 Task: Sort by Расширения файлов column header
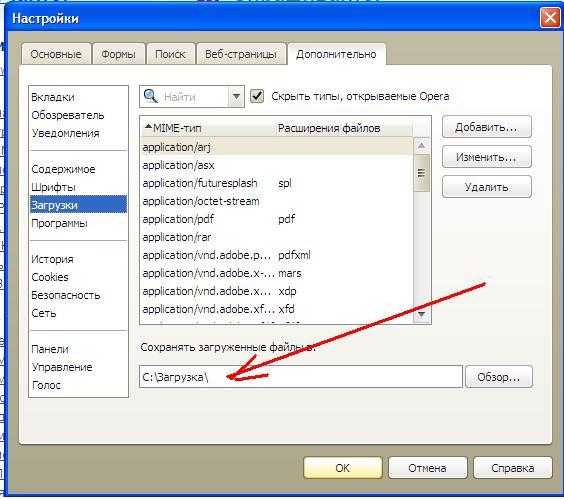(x=329, y=128)
